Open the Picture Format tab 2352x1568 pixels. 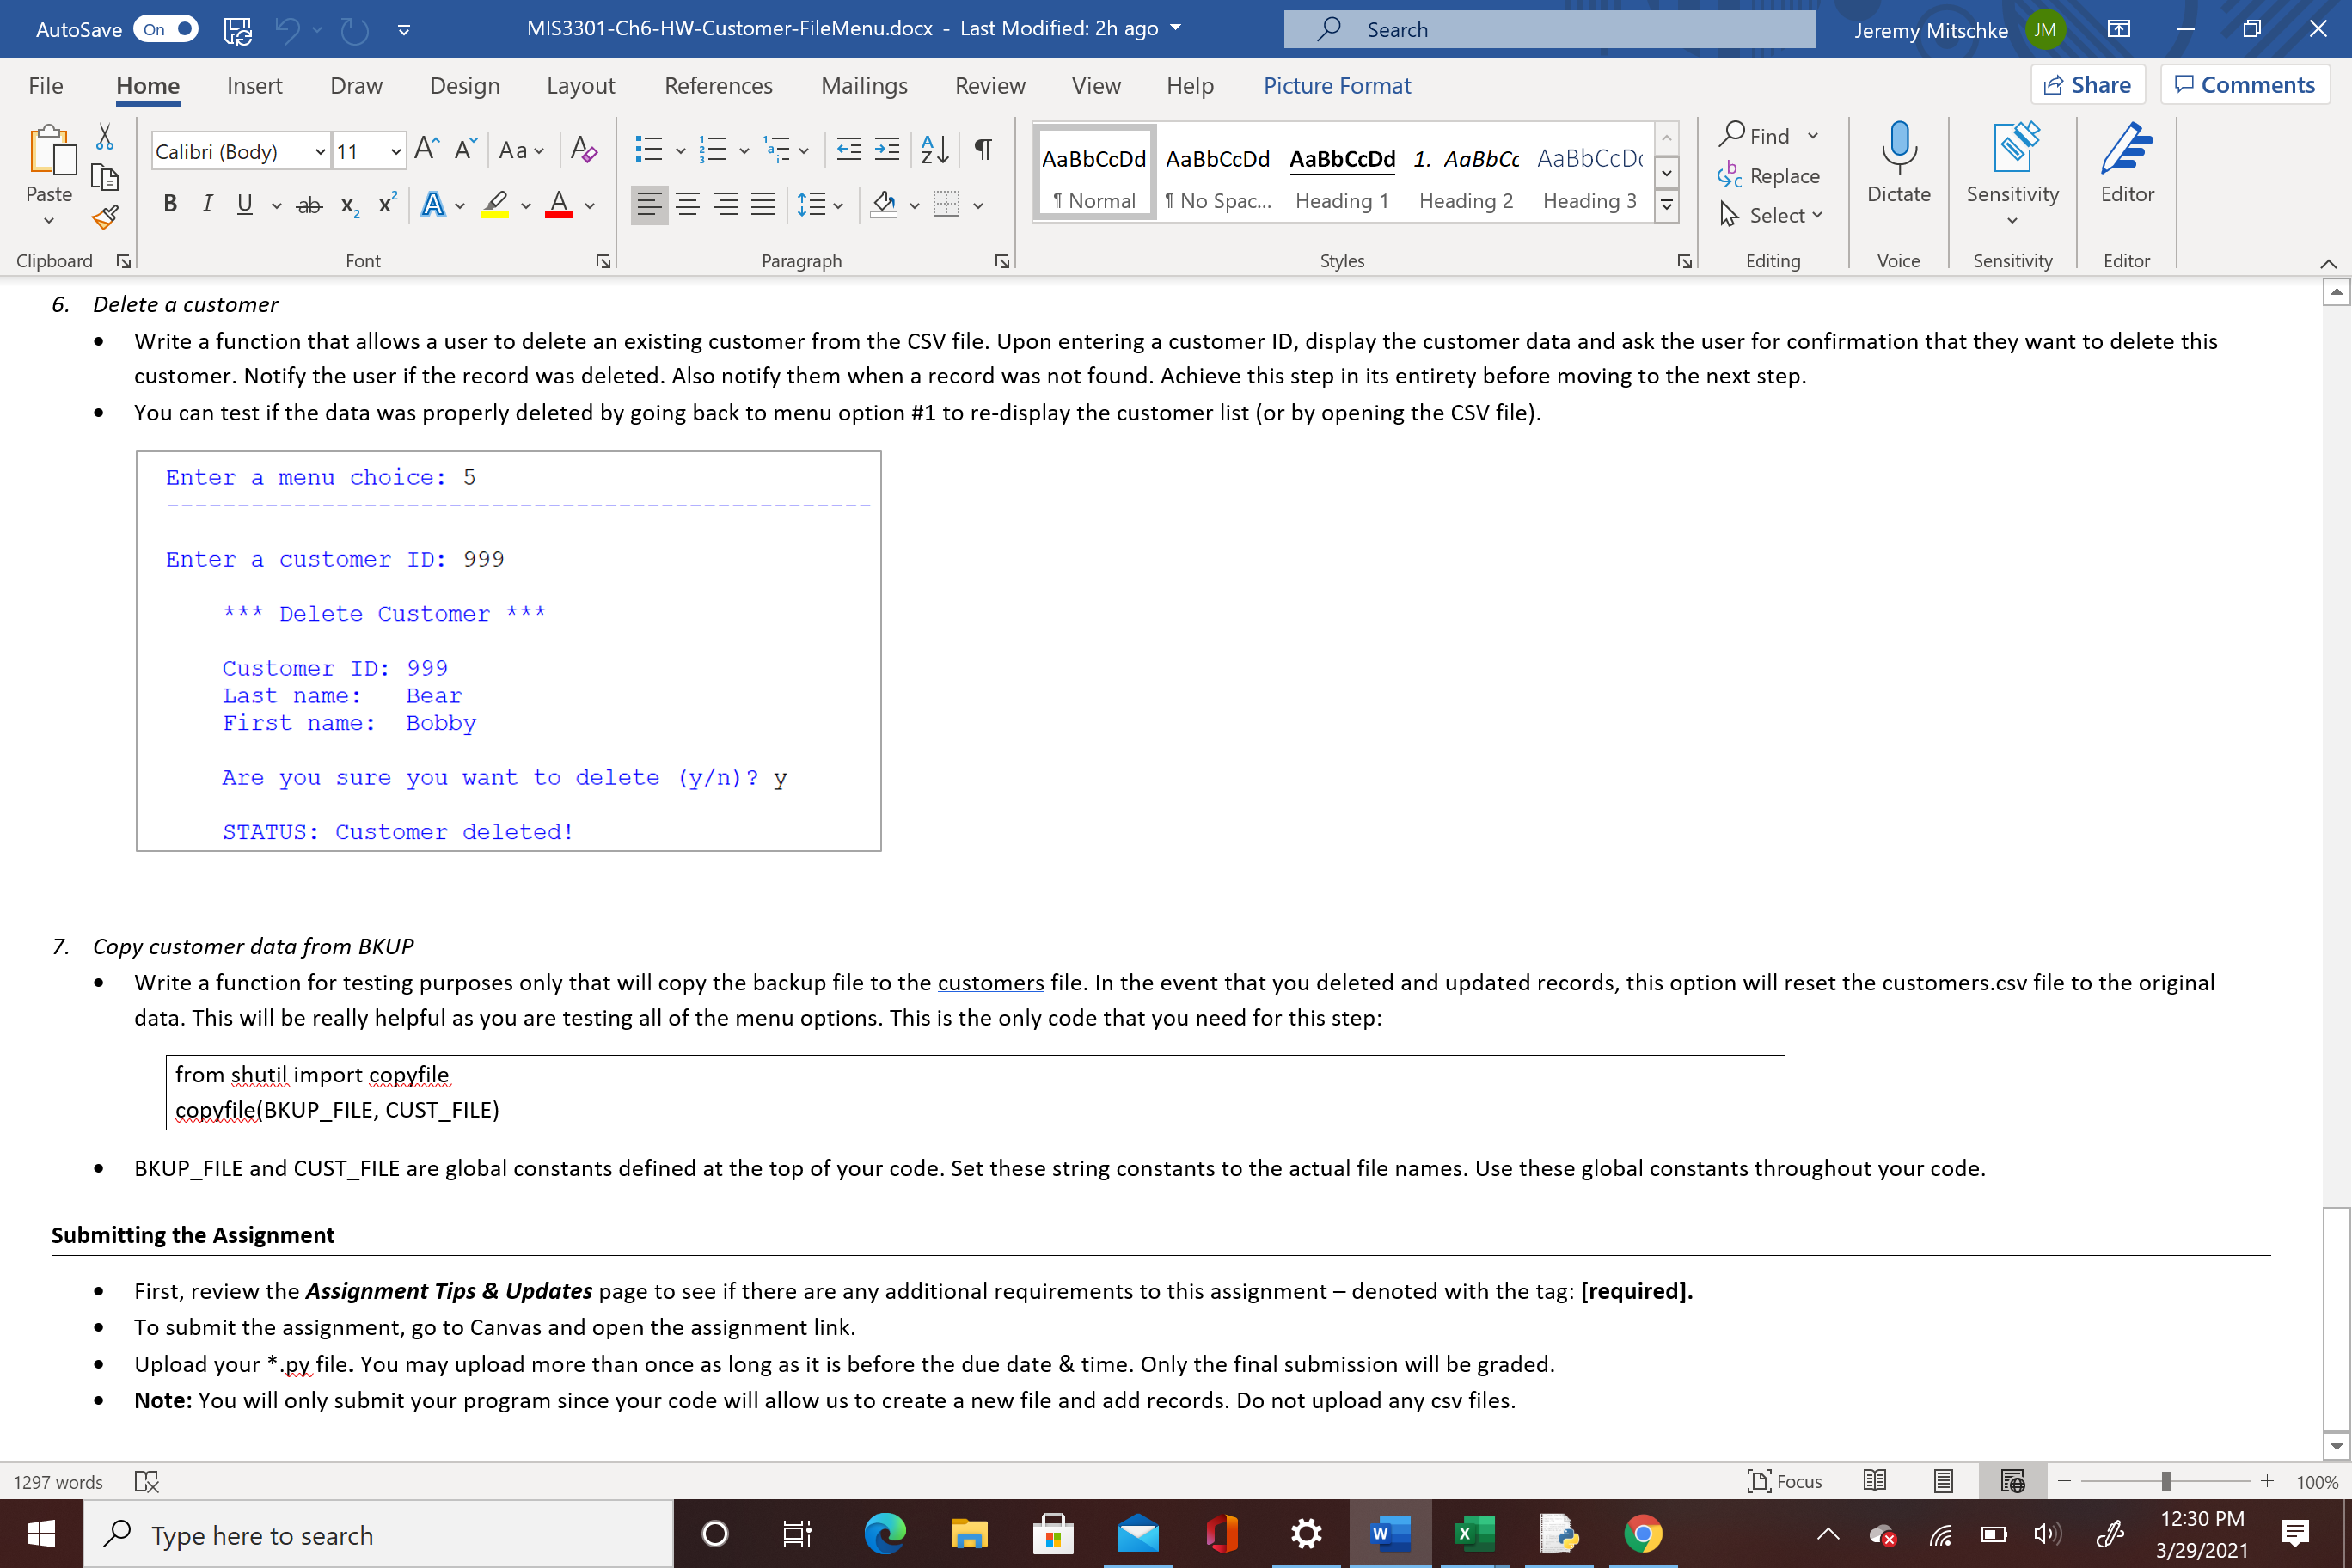click(1336, 86)
